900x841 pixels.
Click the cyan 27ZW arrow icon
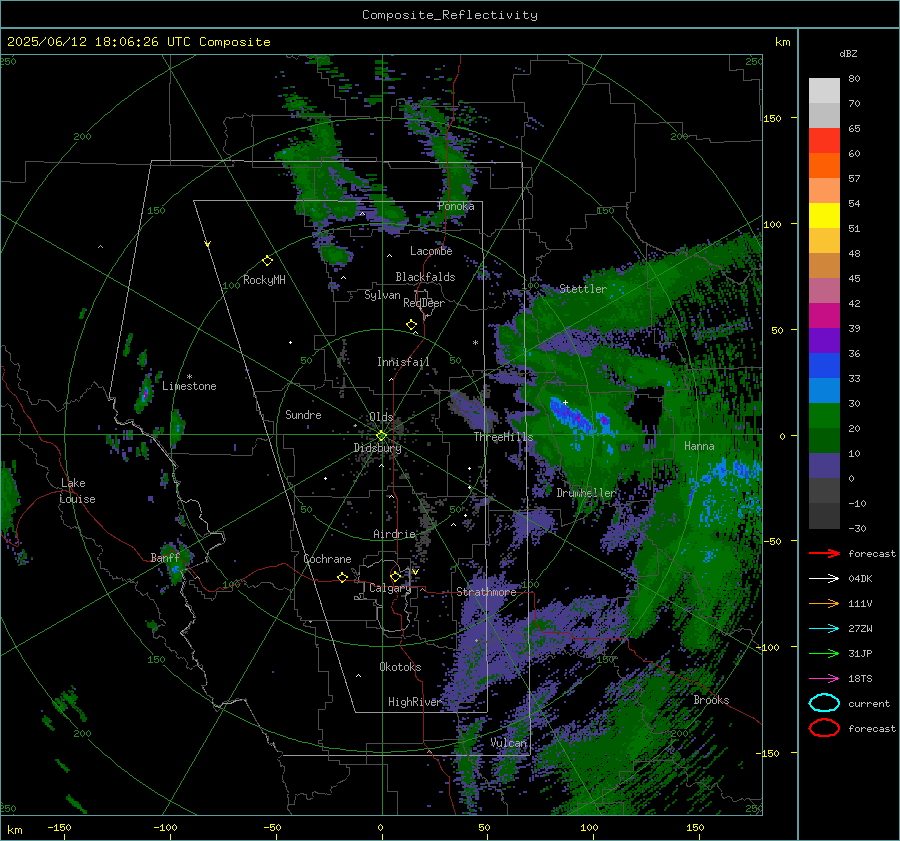coord(824,629)
